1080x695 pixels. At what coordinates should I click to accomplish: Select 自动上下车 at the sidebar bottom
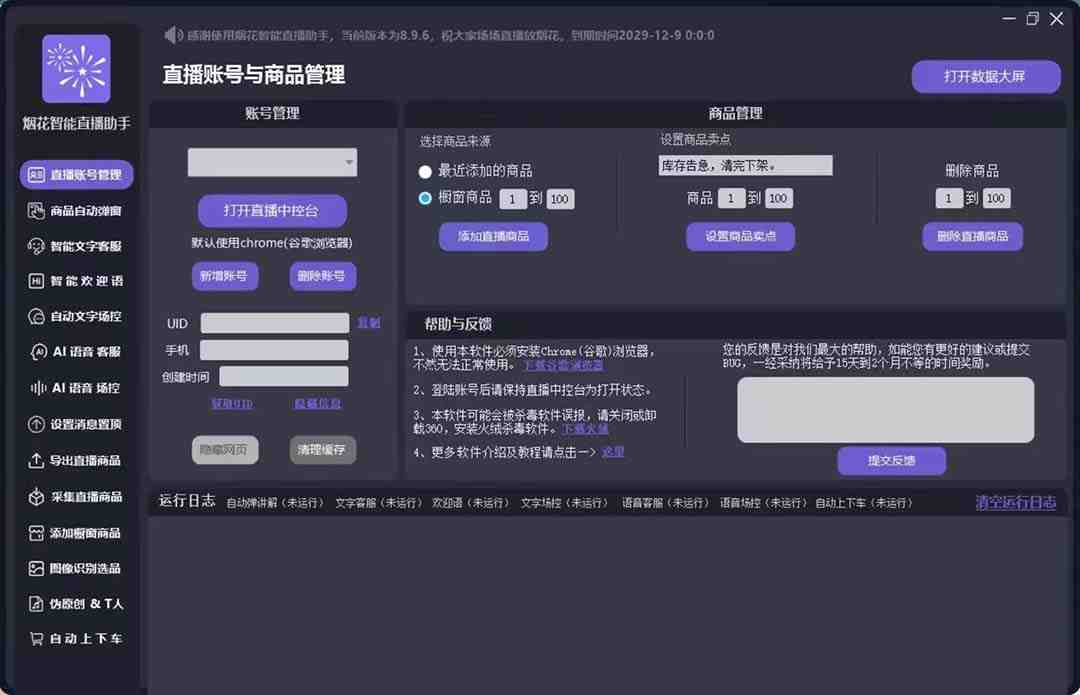75,640
